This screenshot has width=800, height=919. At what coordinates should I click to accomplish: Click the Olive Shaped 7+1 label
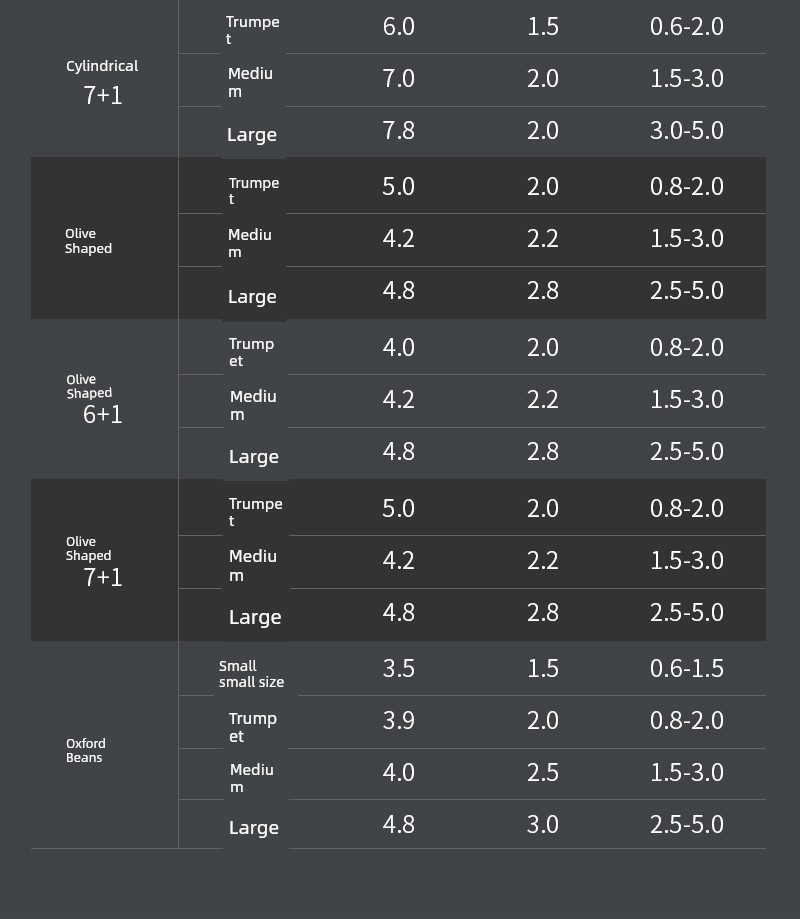click(x=94, y=561)
